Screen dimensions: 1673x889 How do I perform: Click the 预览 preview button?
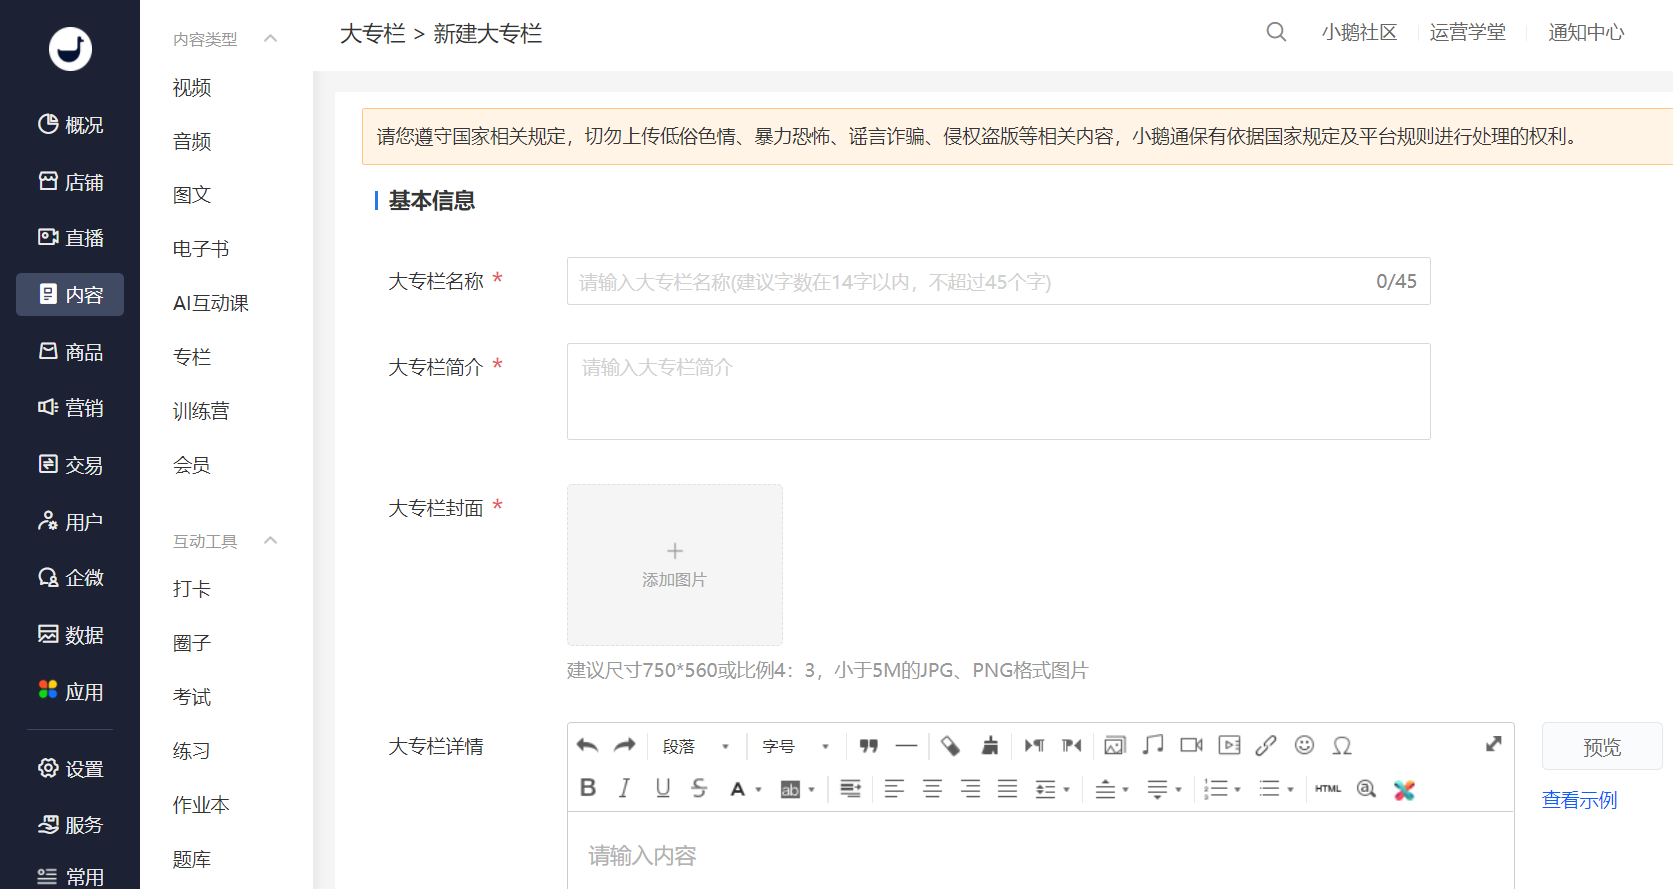click(x=1601, y=747)
